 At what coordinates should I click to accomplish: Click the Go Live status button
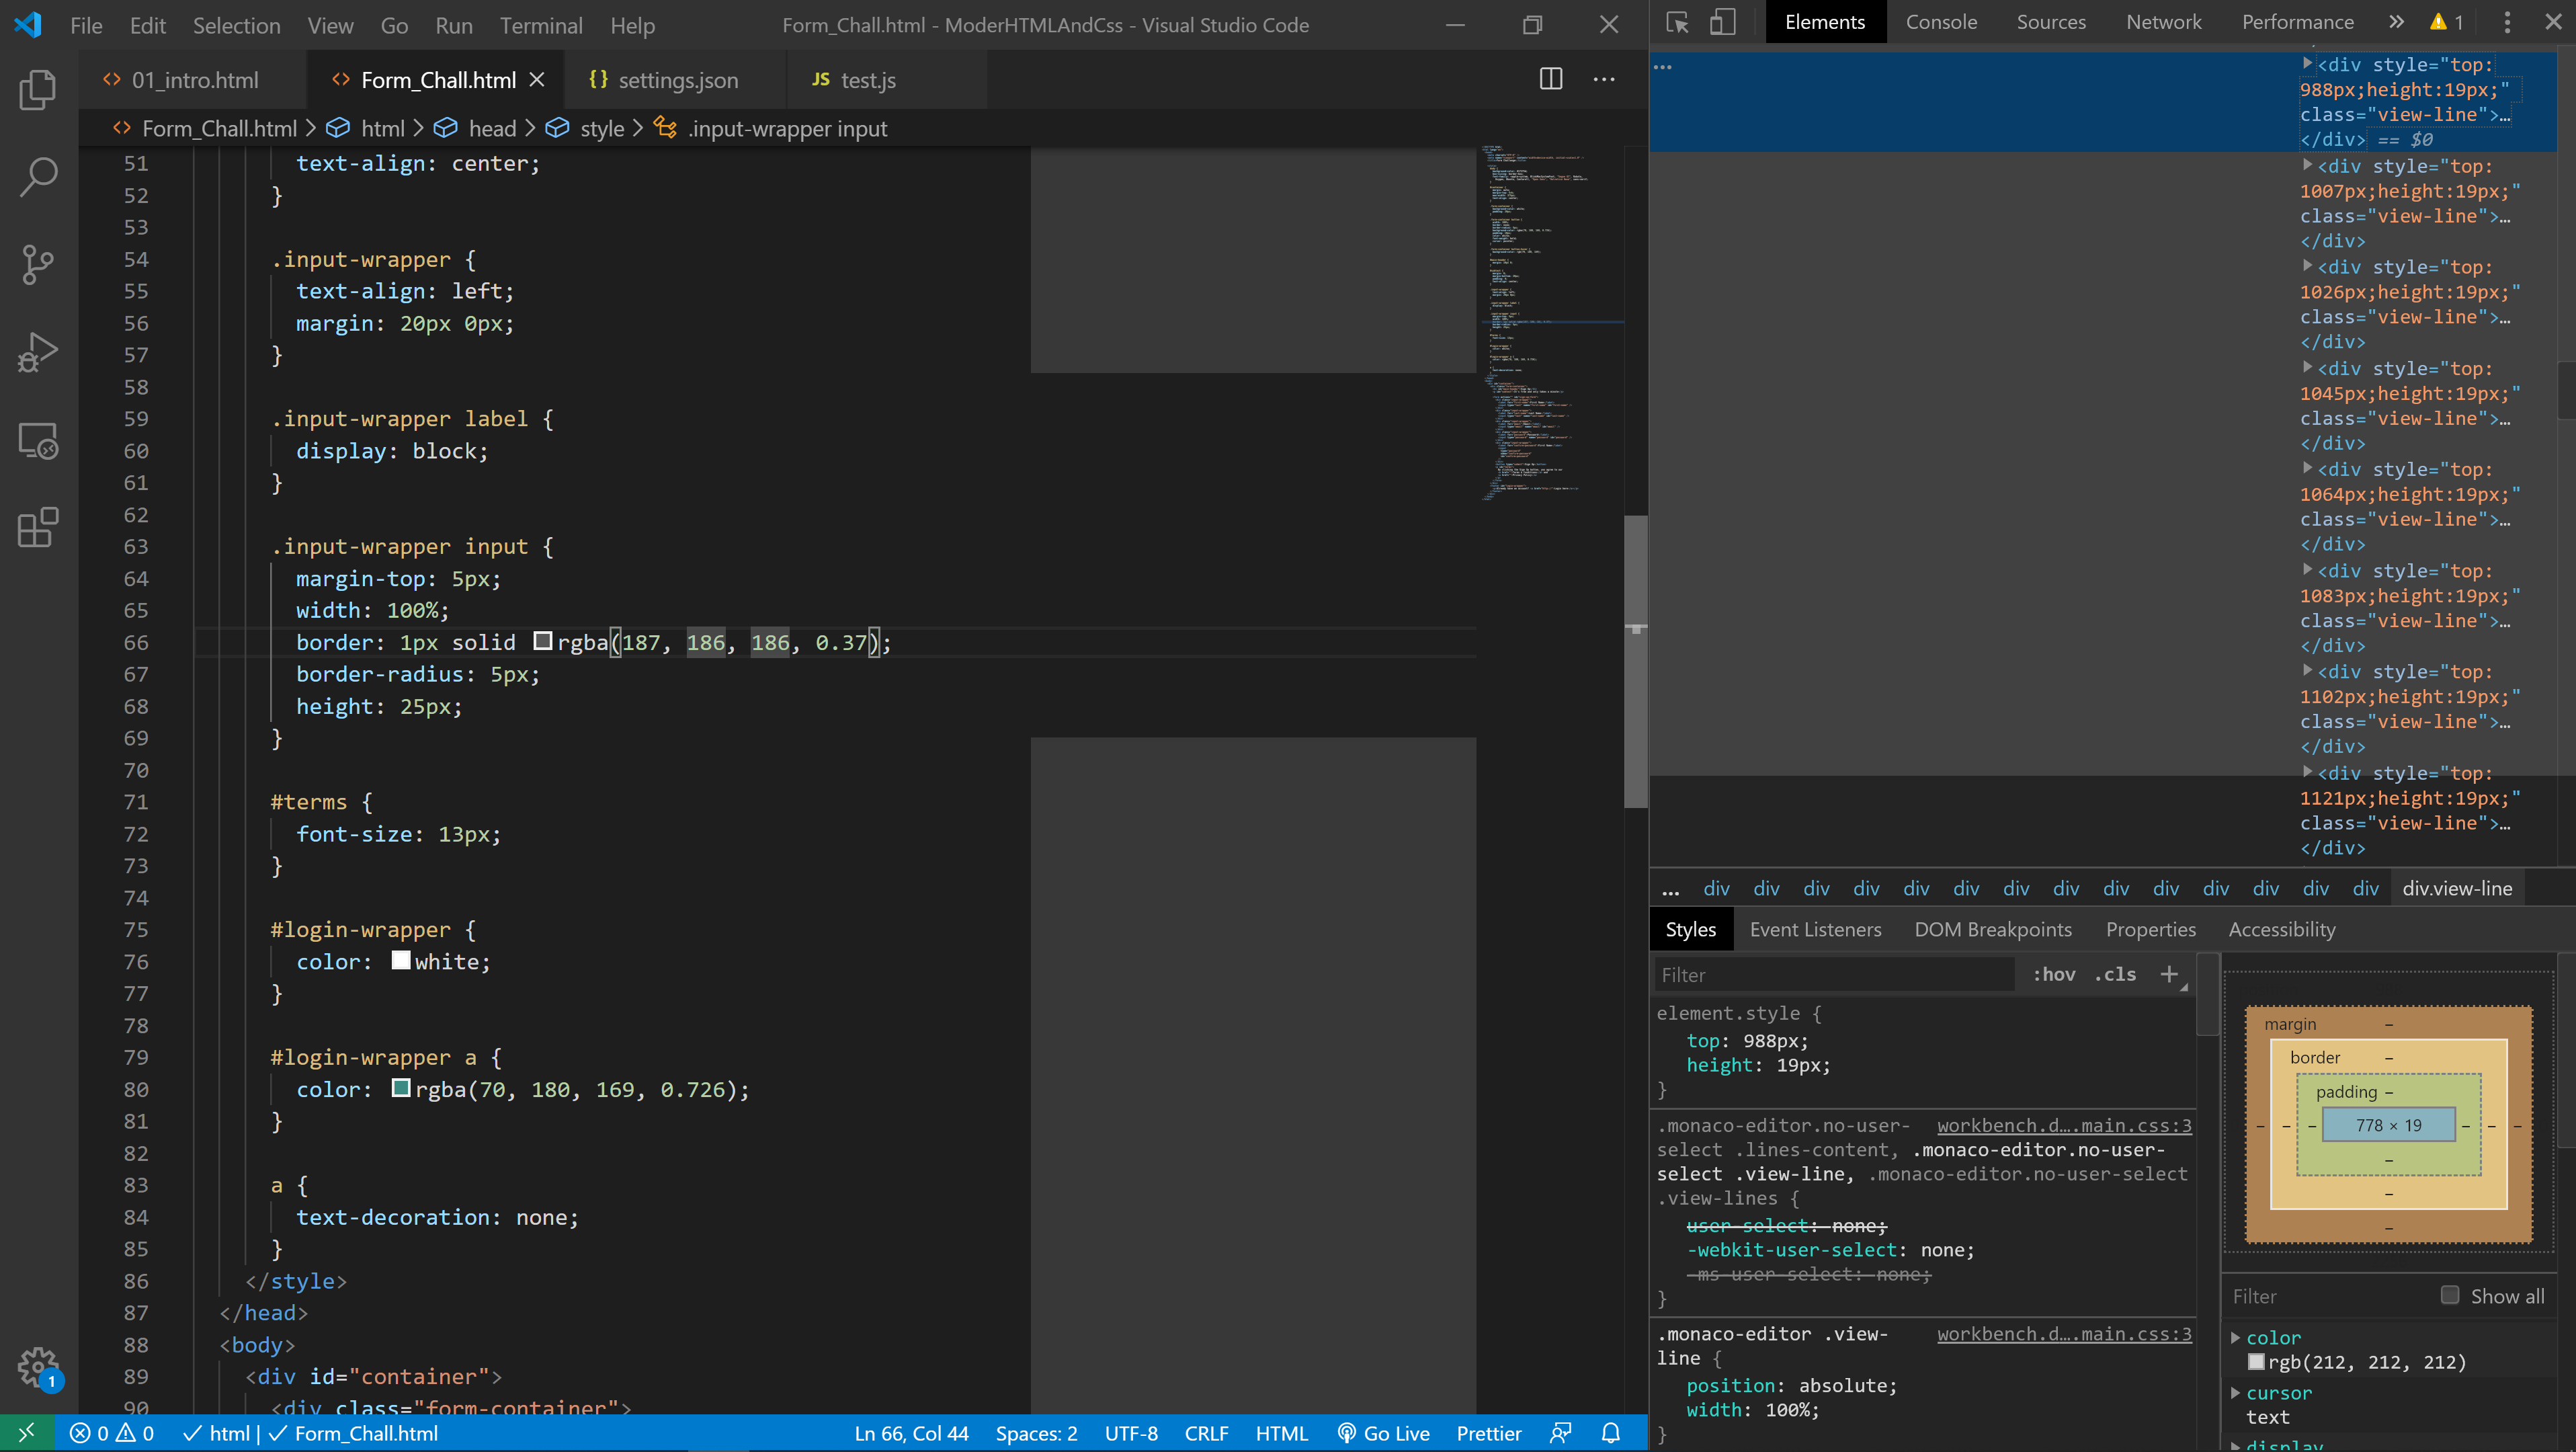pyautogui.click(x=1383, y=1433)
